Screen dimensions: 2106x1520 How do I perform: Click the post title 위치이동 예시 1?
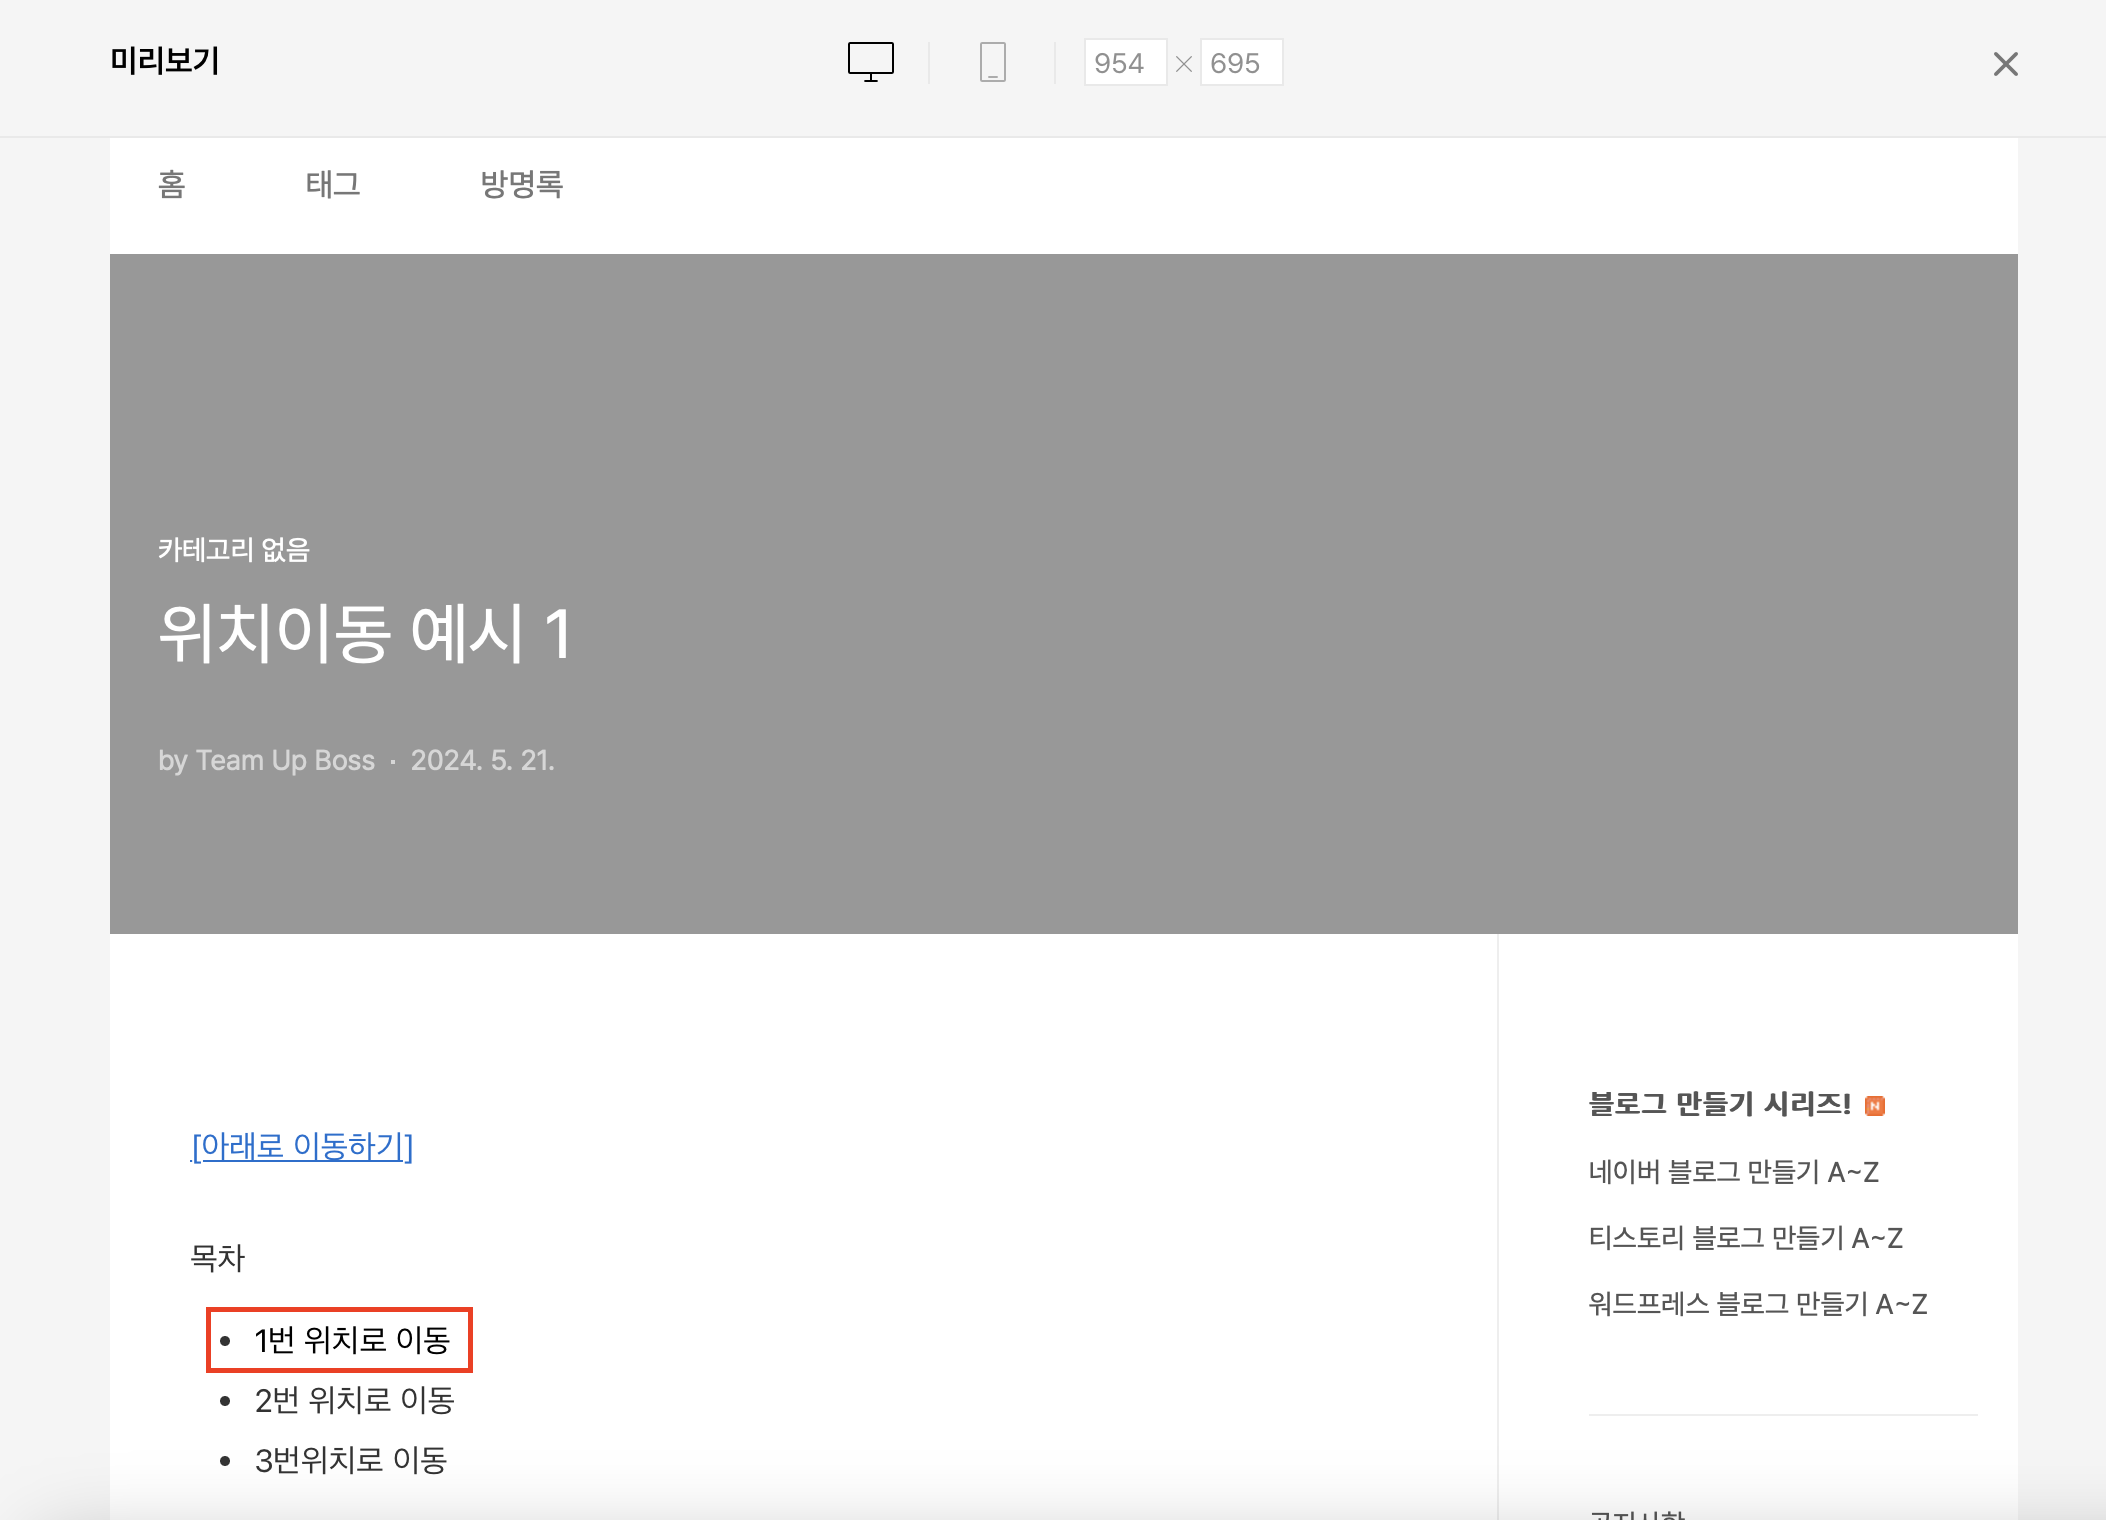[365, 634]
